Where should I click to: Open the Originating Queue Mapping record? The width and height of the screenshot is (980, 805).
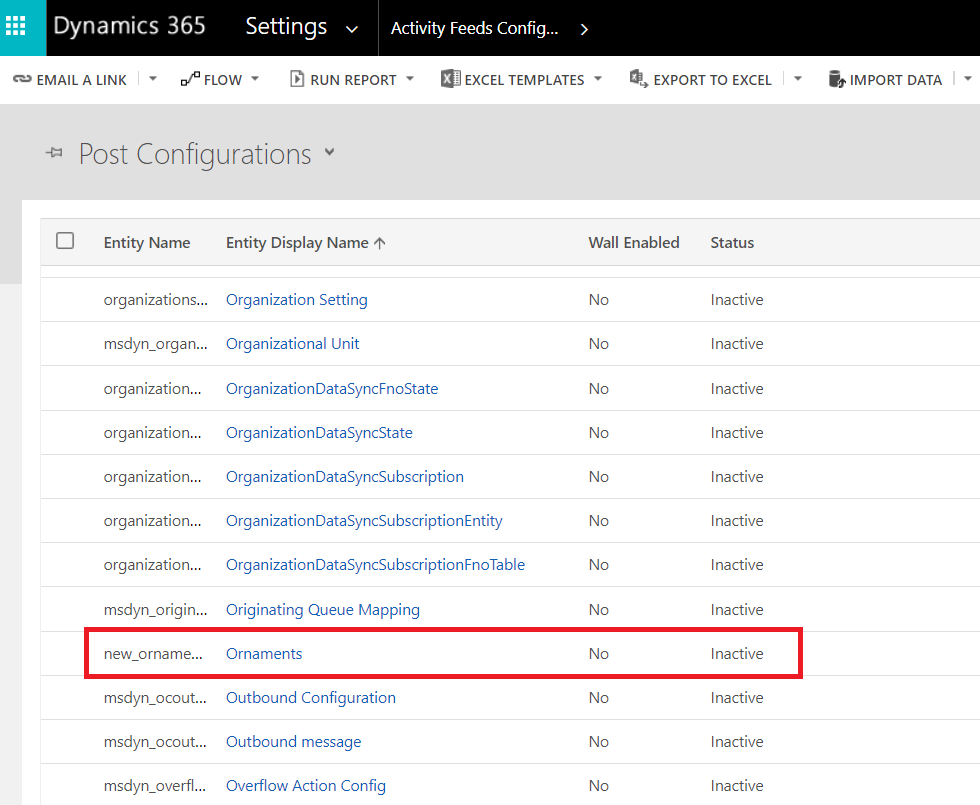(322, 610)
